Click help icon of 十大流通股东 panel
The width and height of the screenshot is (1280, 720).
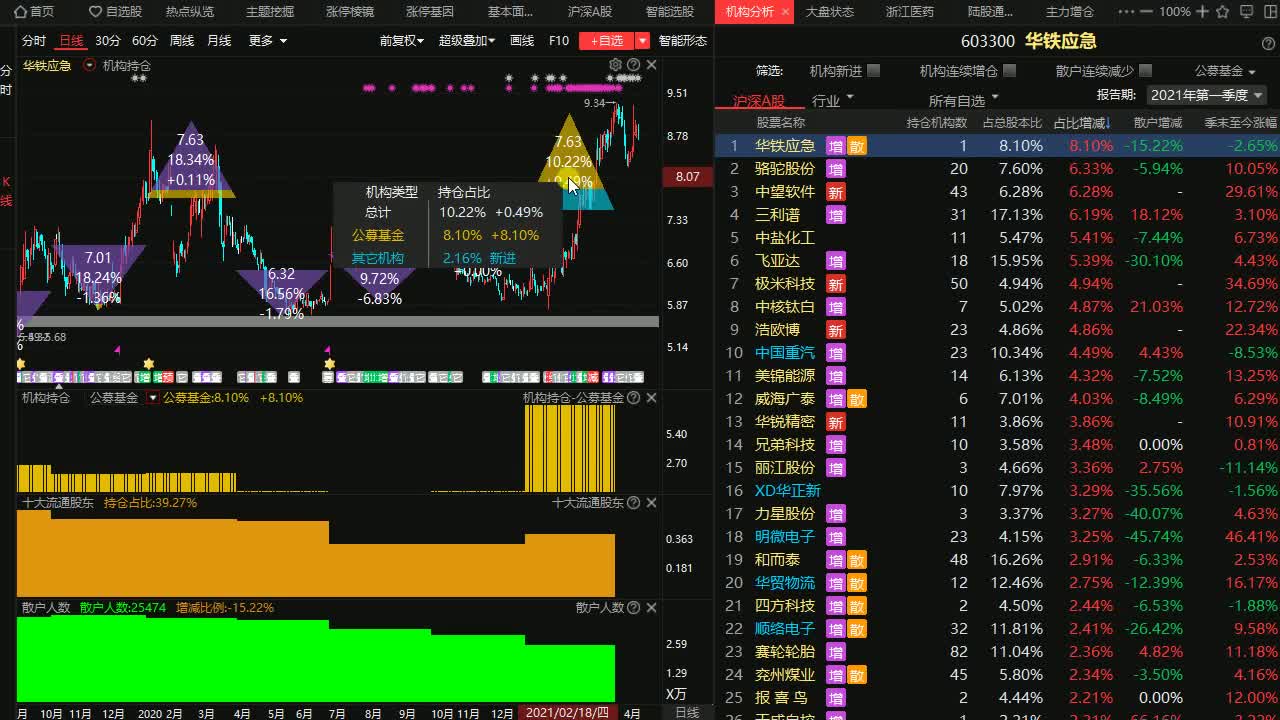point(633,503)
